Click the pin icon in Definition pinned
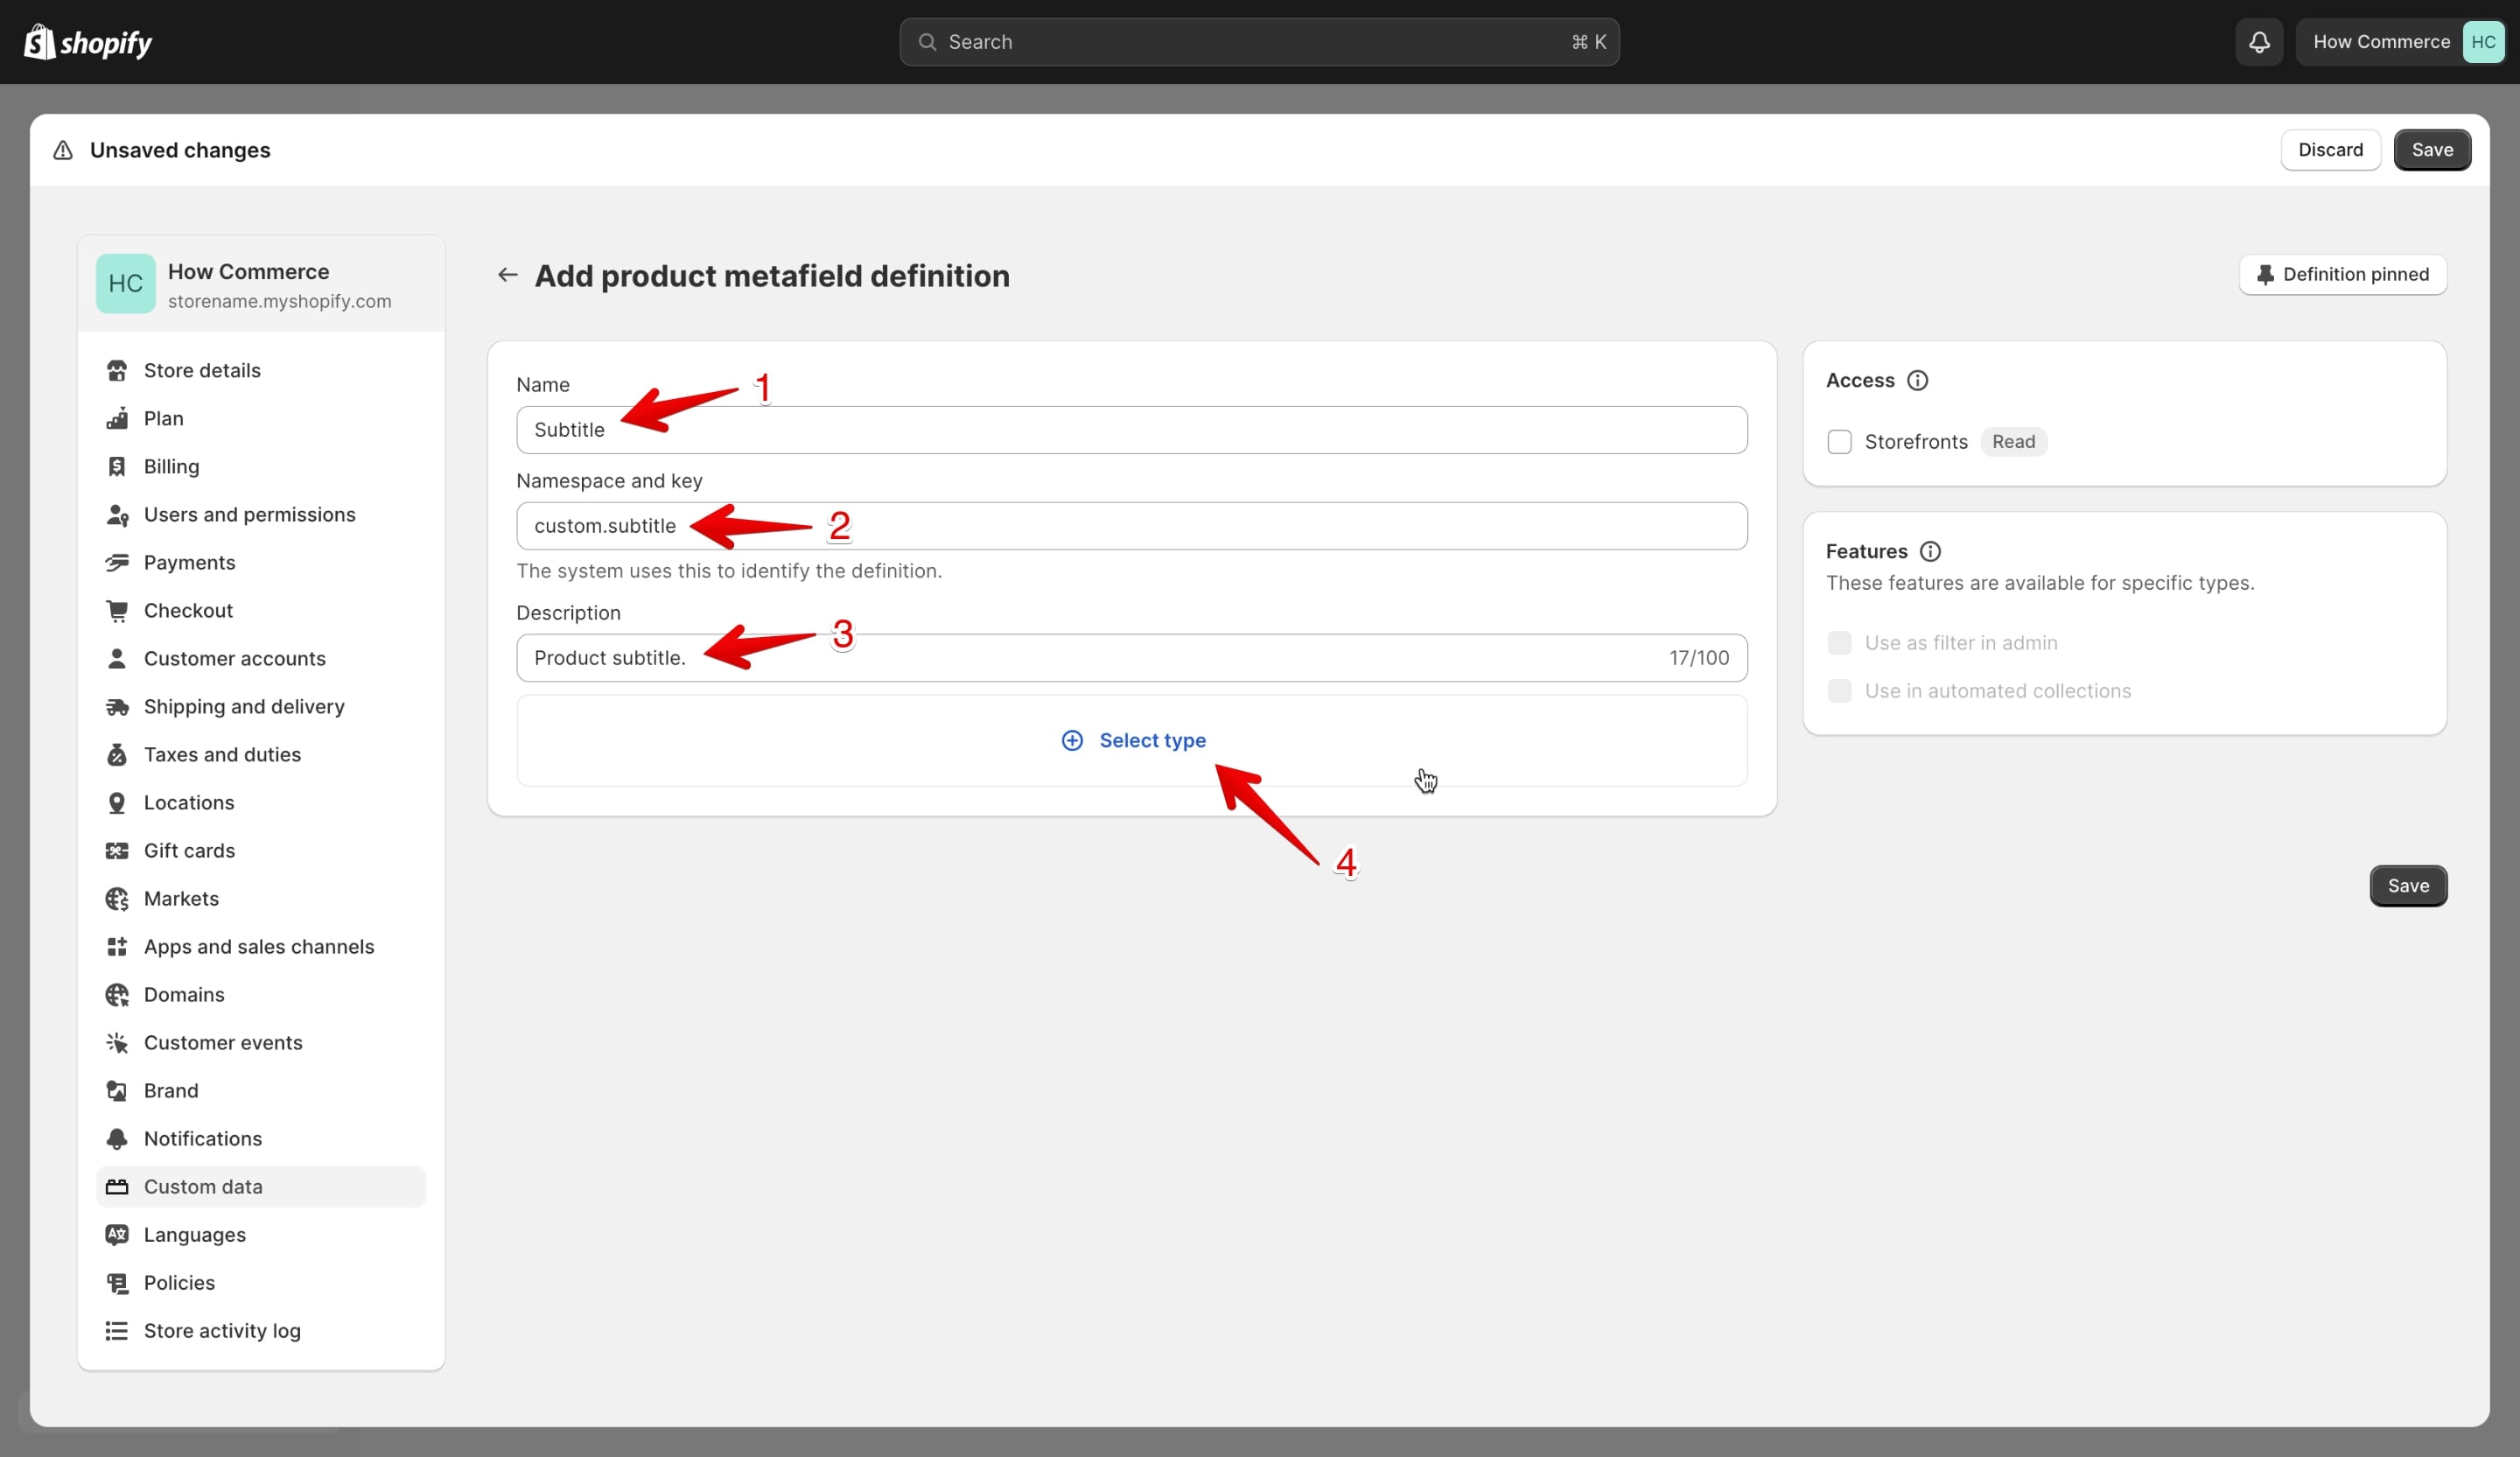The width and height of the screenshot is (2520, 1457). pos(2265,275)
